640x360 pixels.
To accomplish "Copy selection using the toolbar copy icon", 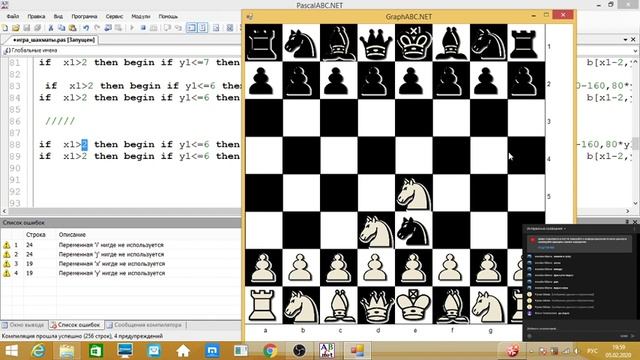I will tap(61, 28).
